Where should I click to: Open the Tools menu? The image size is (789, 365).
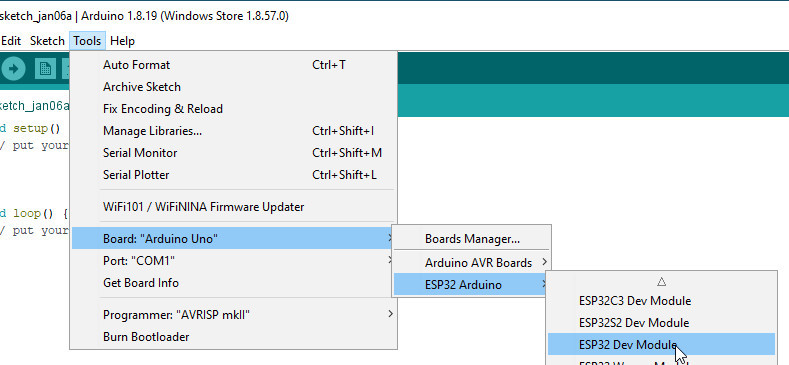click(87, 41)
